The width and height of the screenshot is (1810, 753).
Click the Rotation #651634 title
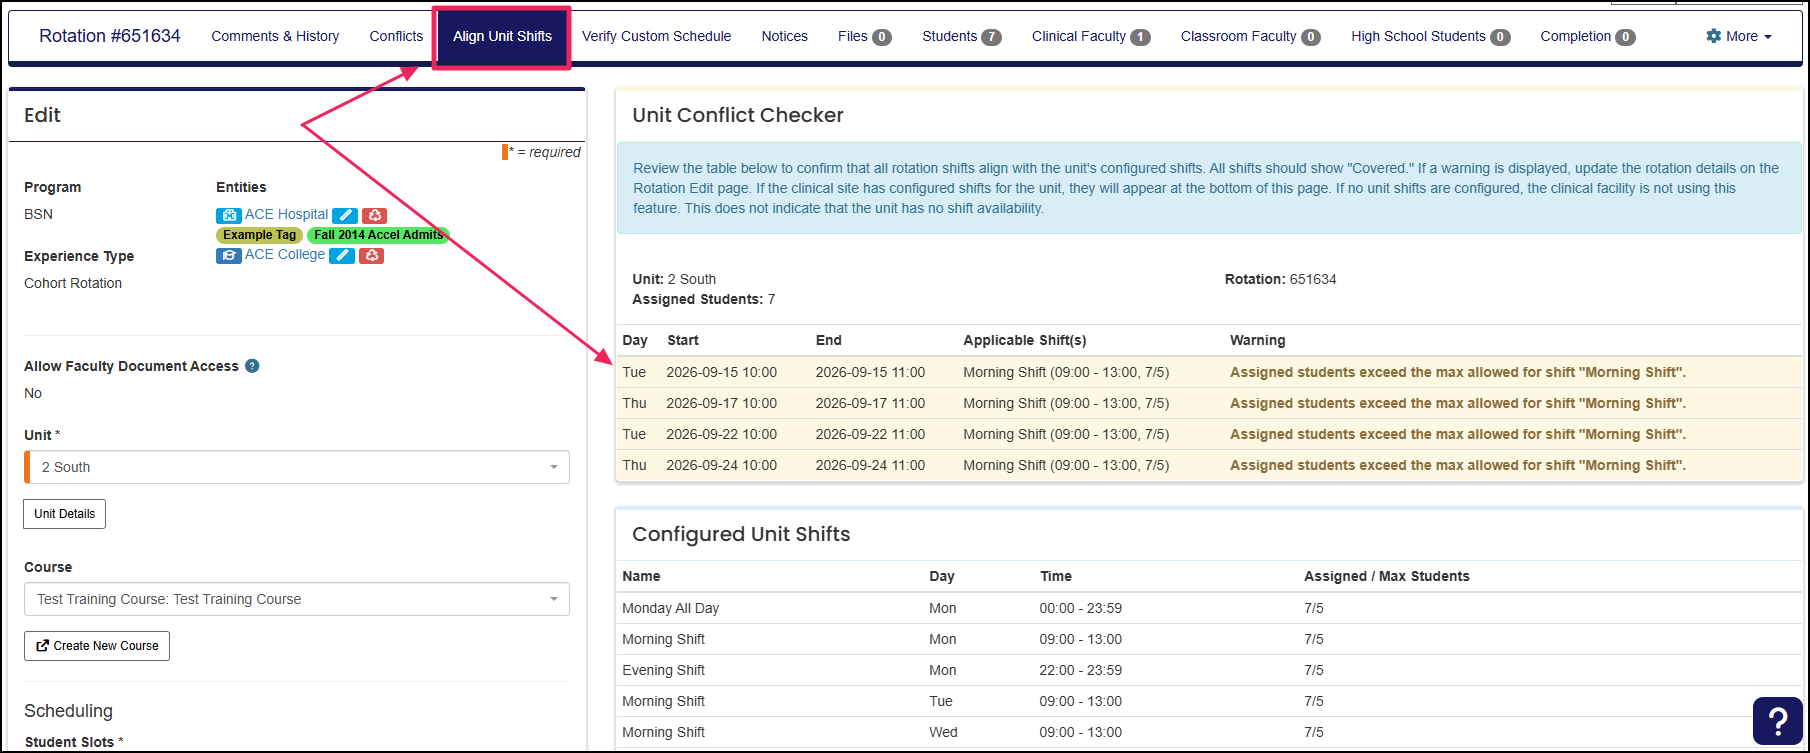(x=110, y=36)
